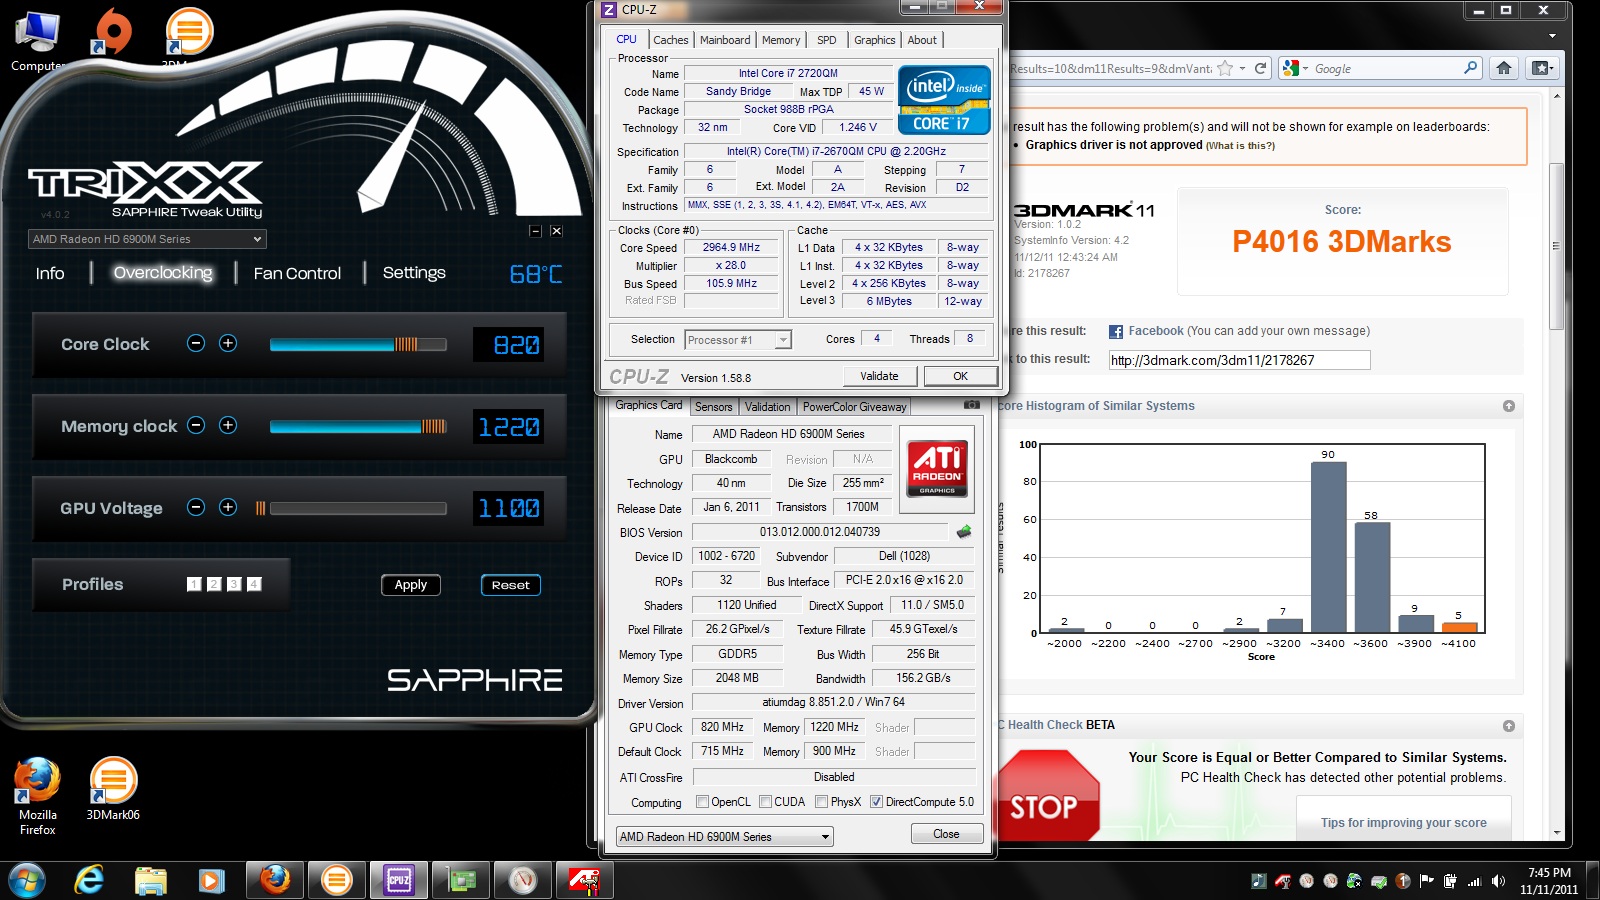Select profile slot 3 in TRIXX
The height and width of the screenshot is (900, 1600).
click(x=234, y=584)
